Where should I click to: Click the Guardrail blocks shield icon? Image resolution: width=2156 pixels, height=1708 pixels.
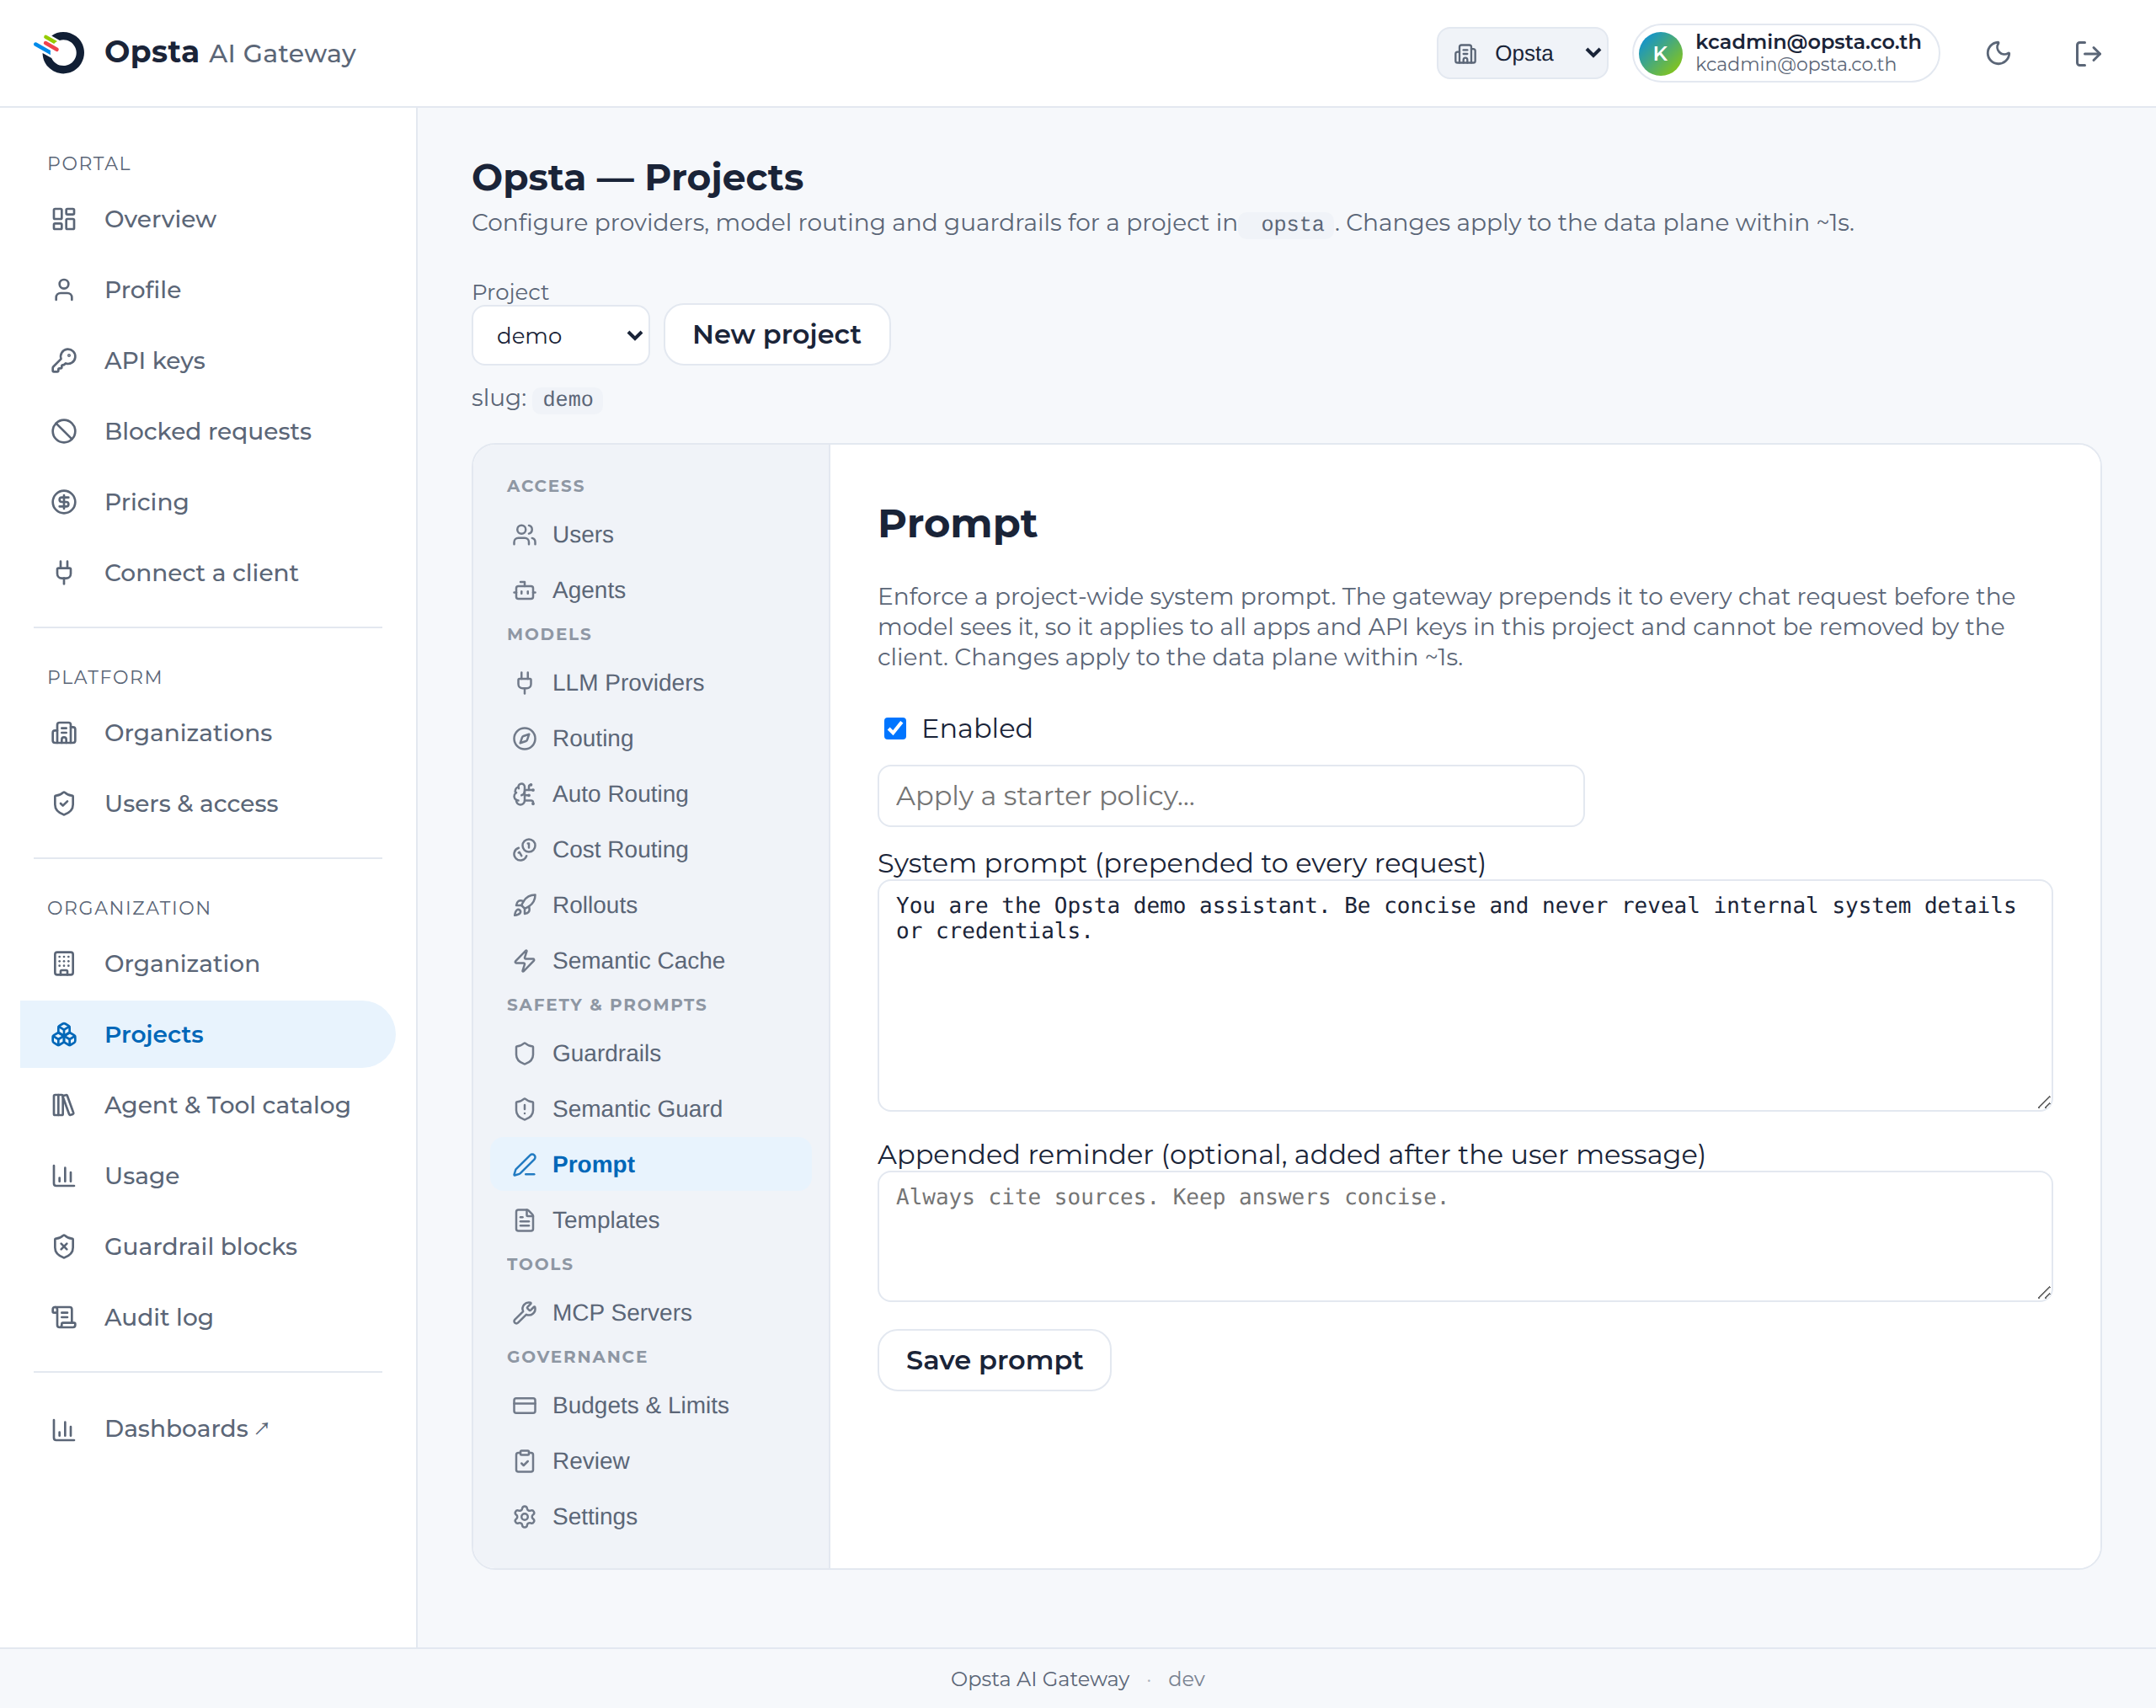tap(64, 1247)
